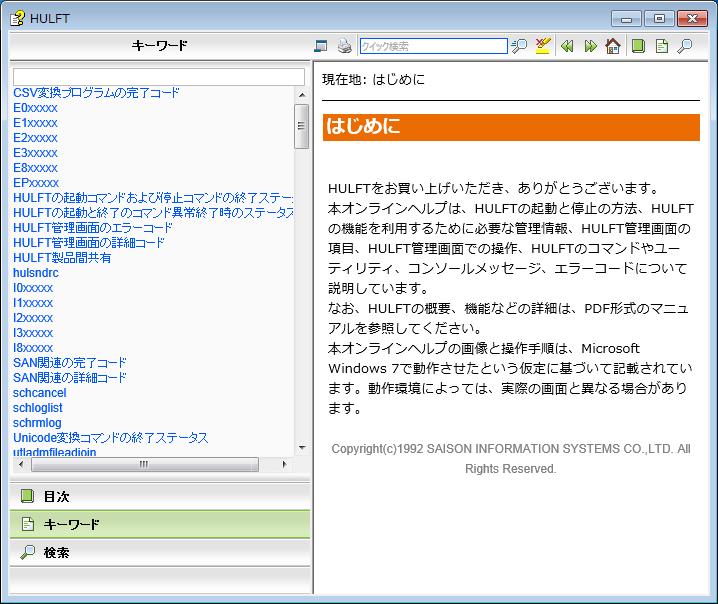Viewport: 718px width, 604px height.
Task: Go forward with the green right arrows
Action: pyautogui.click(x=591, y=46)
